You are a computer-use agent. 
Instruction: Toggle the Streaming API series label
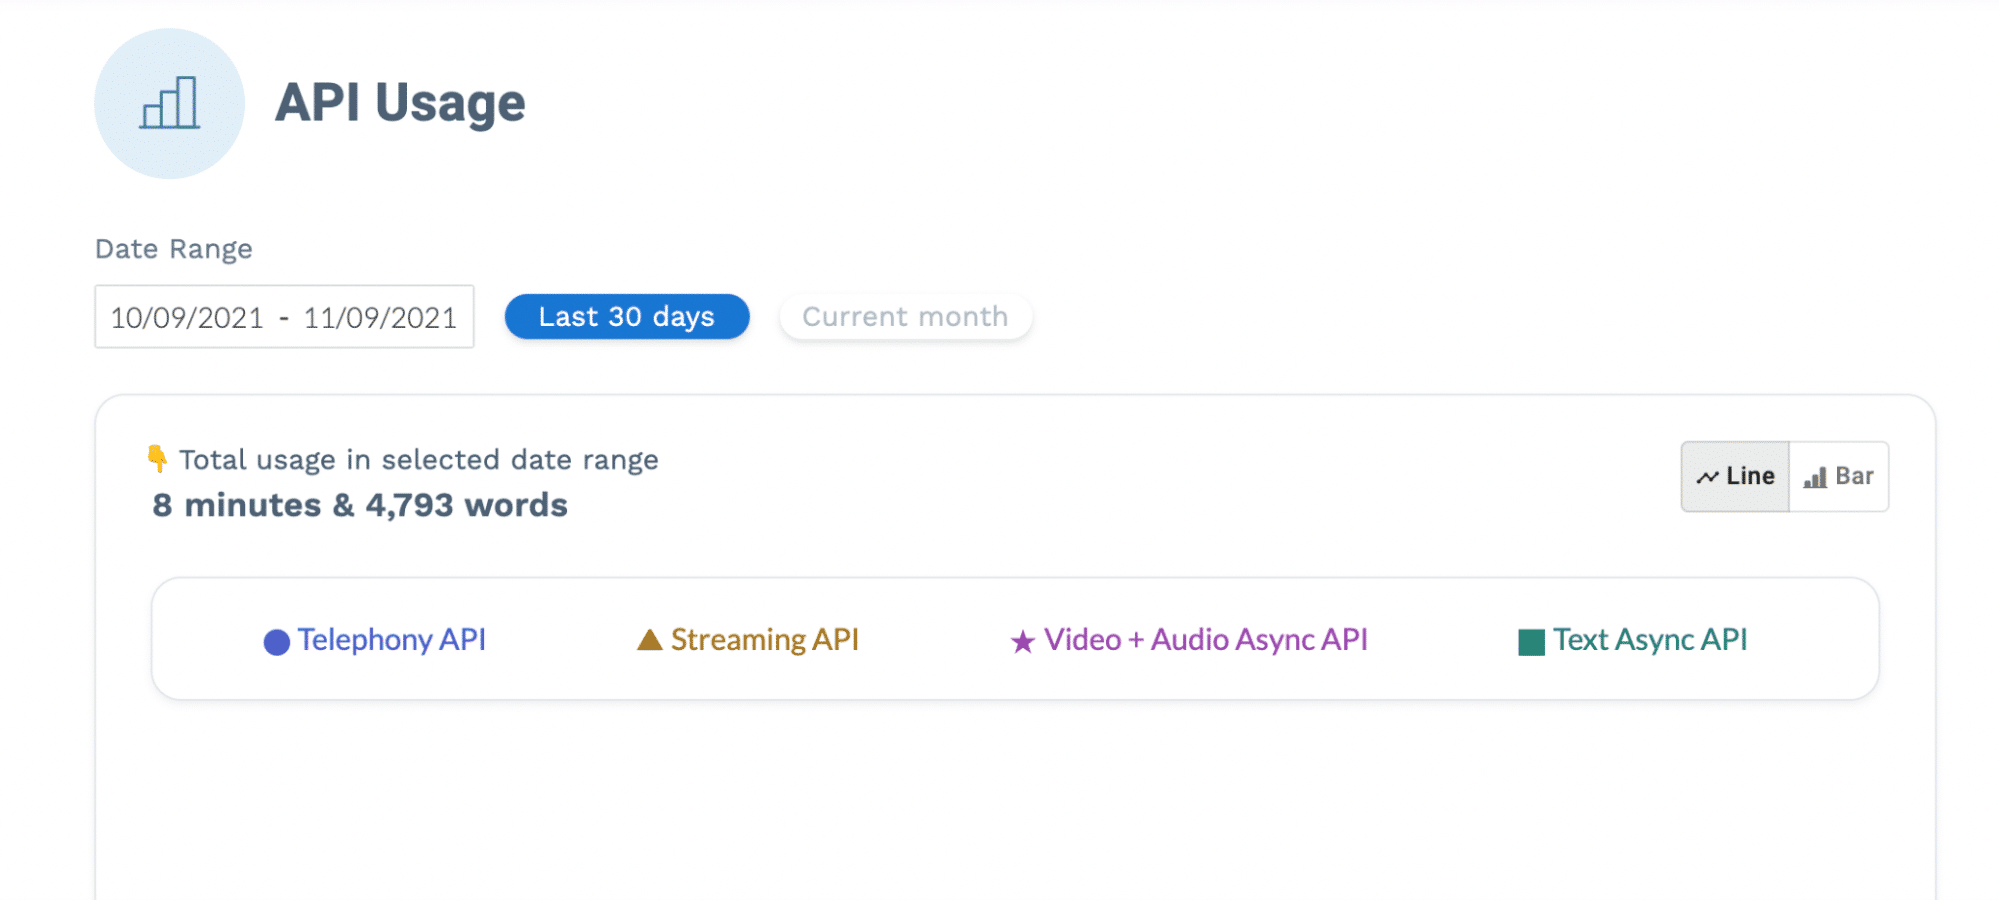coord(764,640)
